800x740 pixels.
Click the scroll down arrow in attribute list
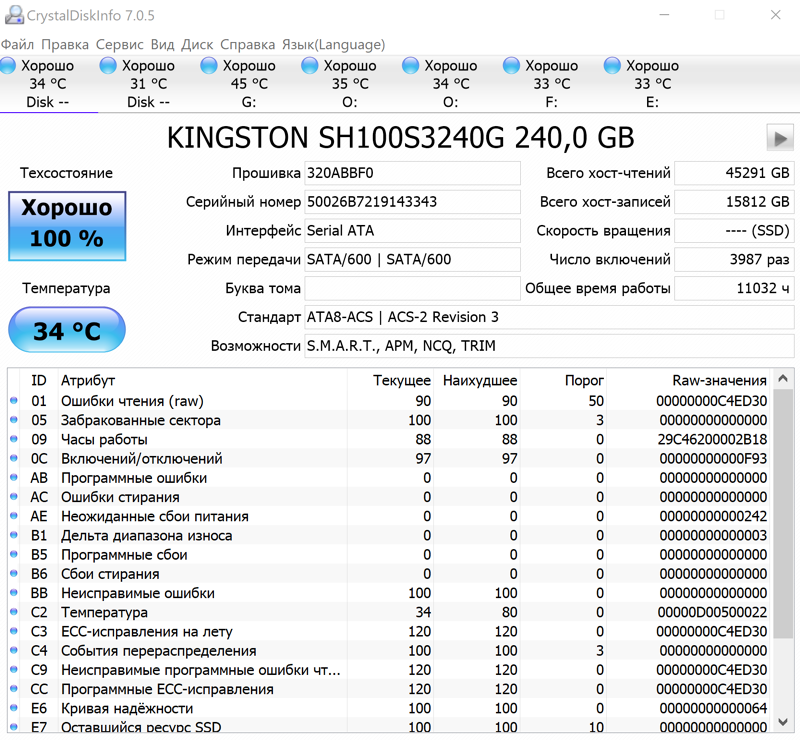pos(783,722)
